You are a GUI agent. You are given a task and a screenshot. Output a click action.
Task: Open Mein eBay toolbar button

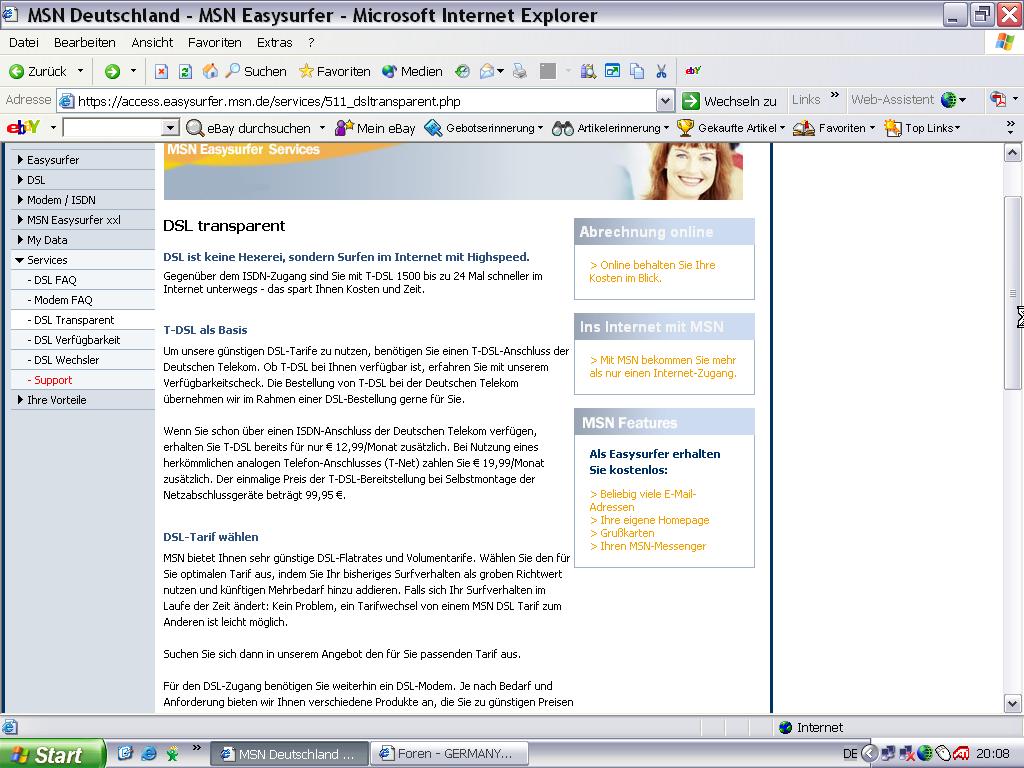(x=375, y=128)
